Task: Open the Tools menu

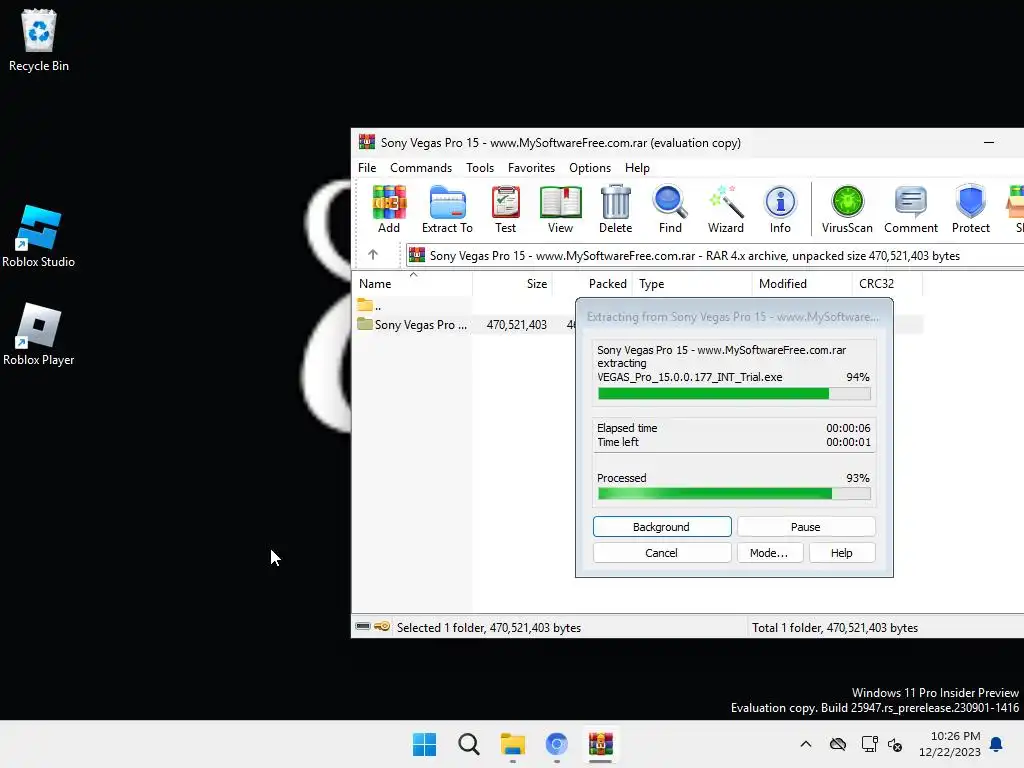Action: point(480,168)
